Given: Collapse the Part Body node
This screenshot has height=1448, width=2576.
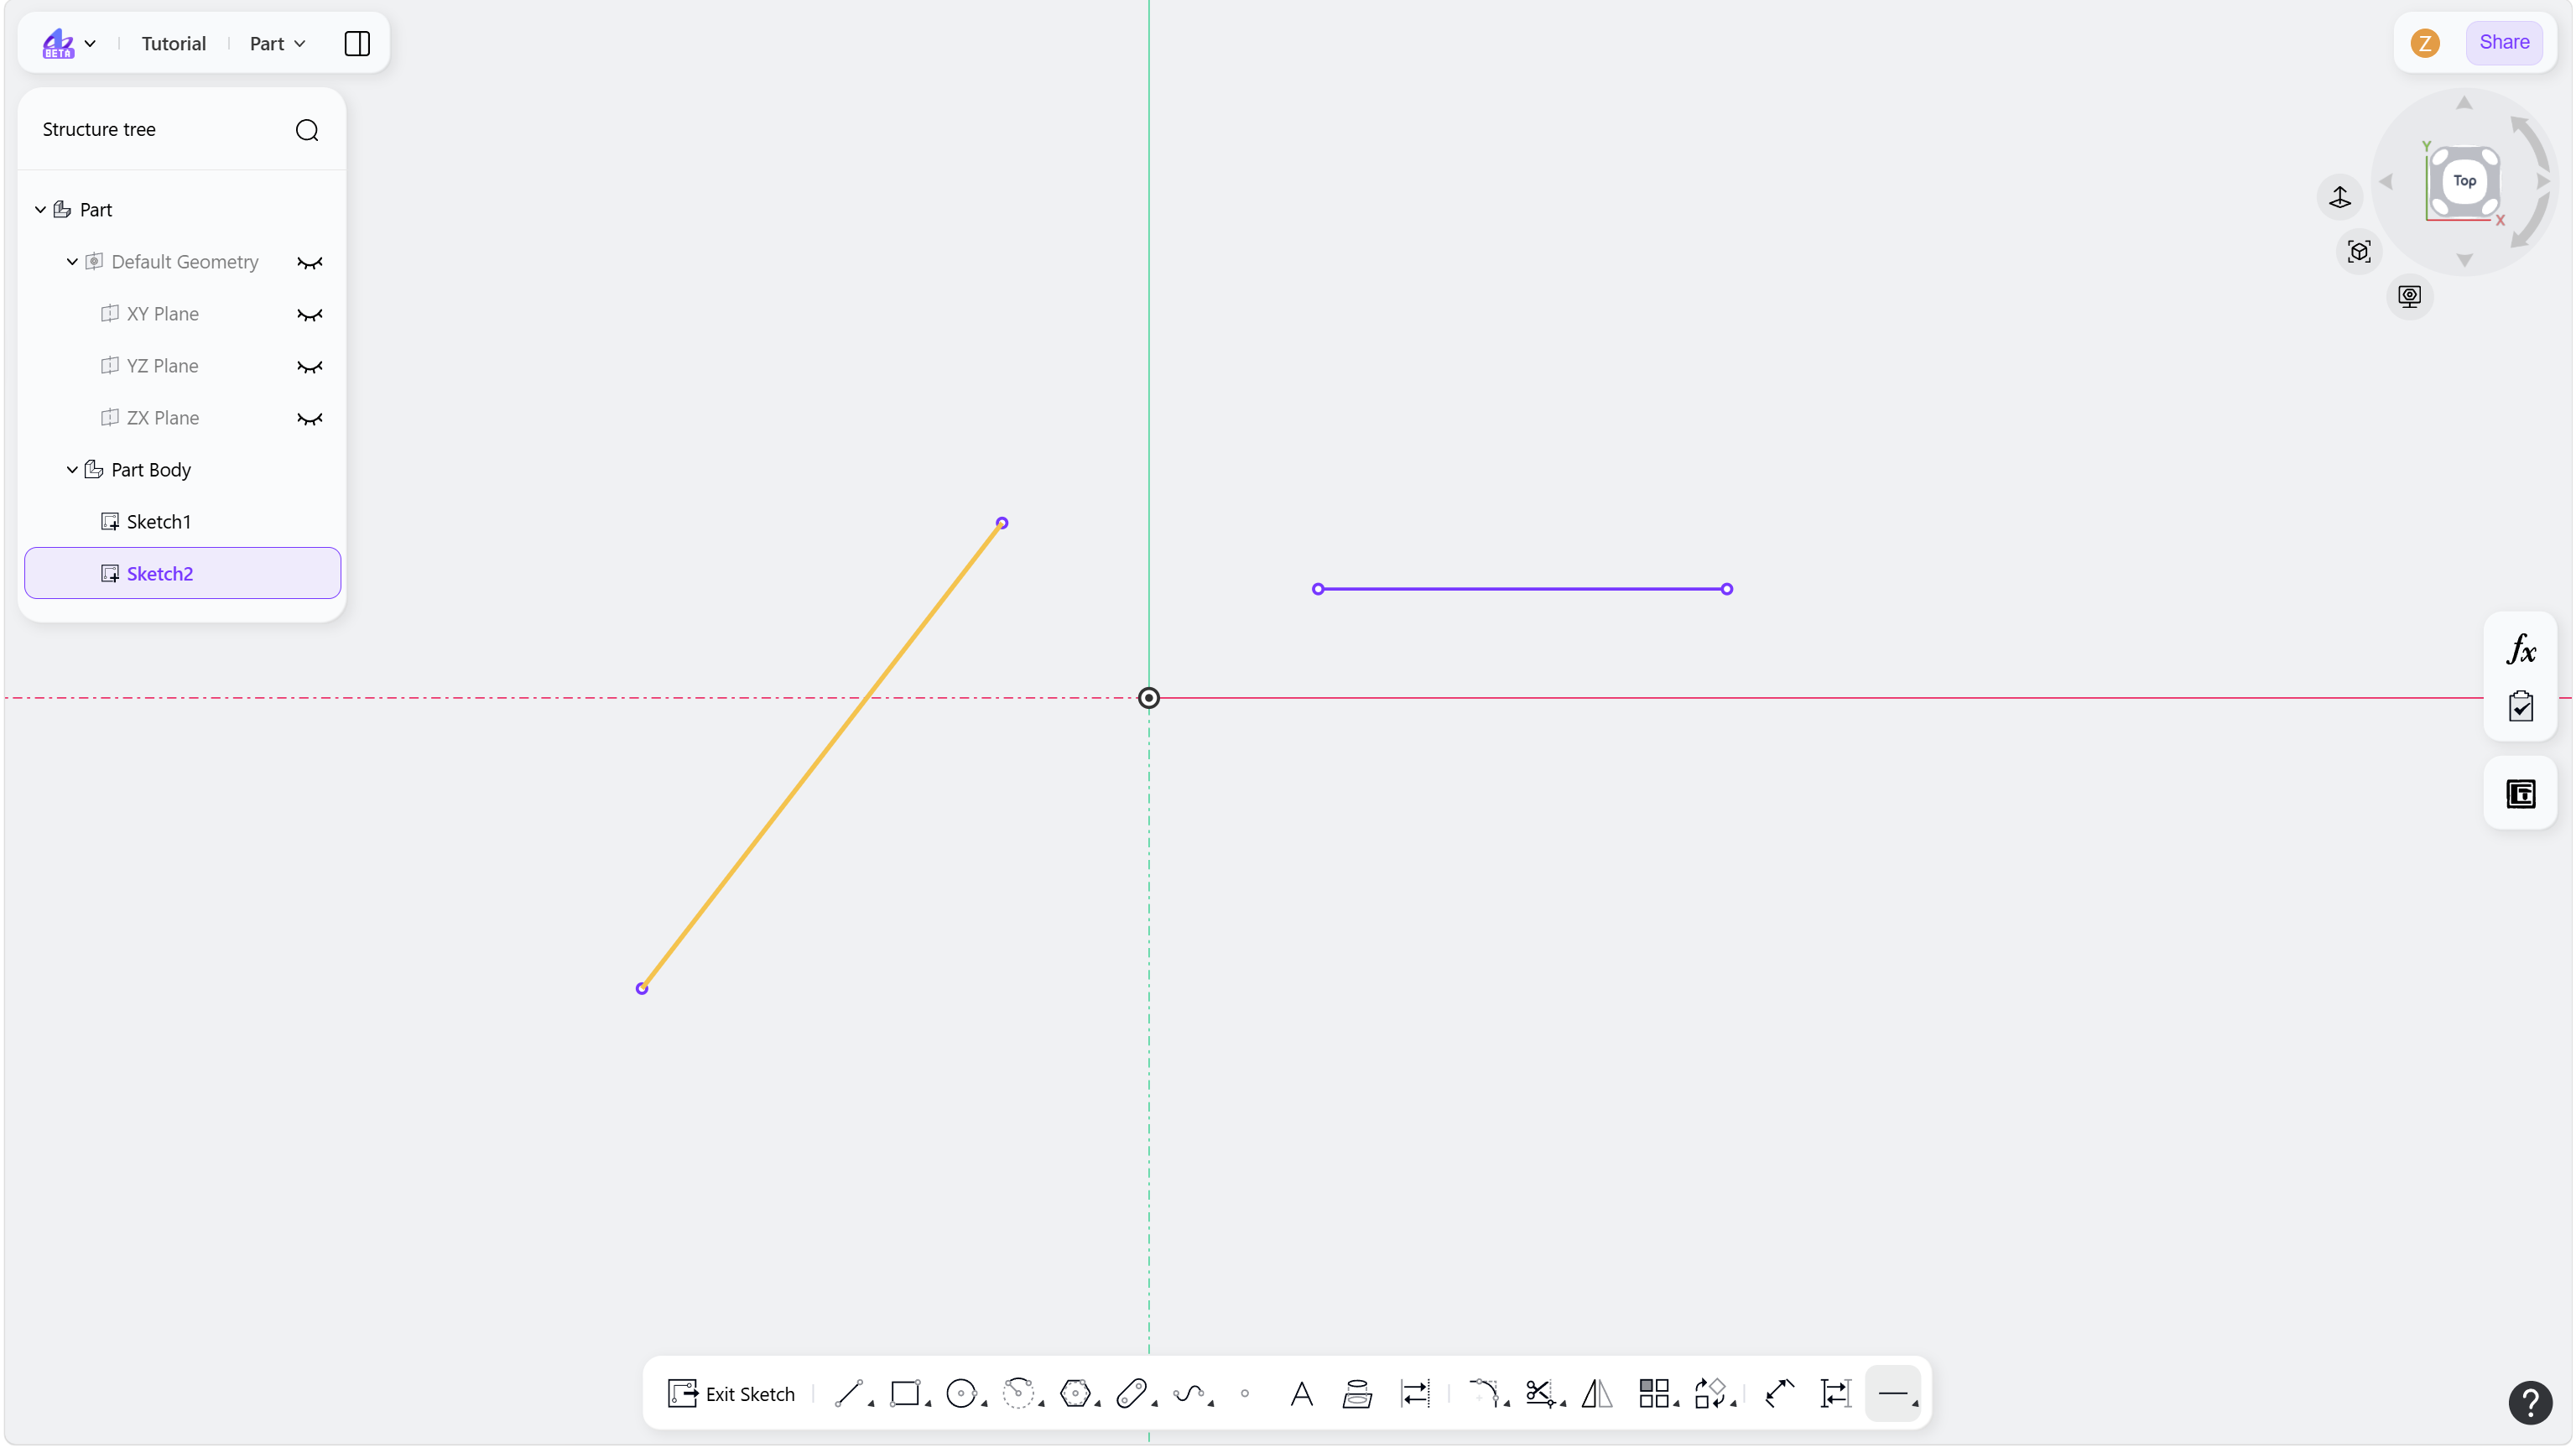Looking at the screenshot, I should click(72, 470).
